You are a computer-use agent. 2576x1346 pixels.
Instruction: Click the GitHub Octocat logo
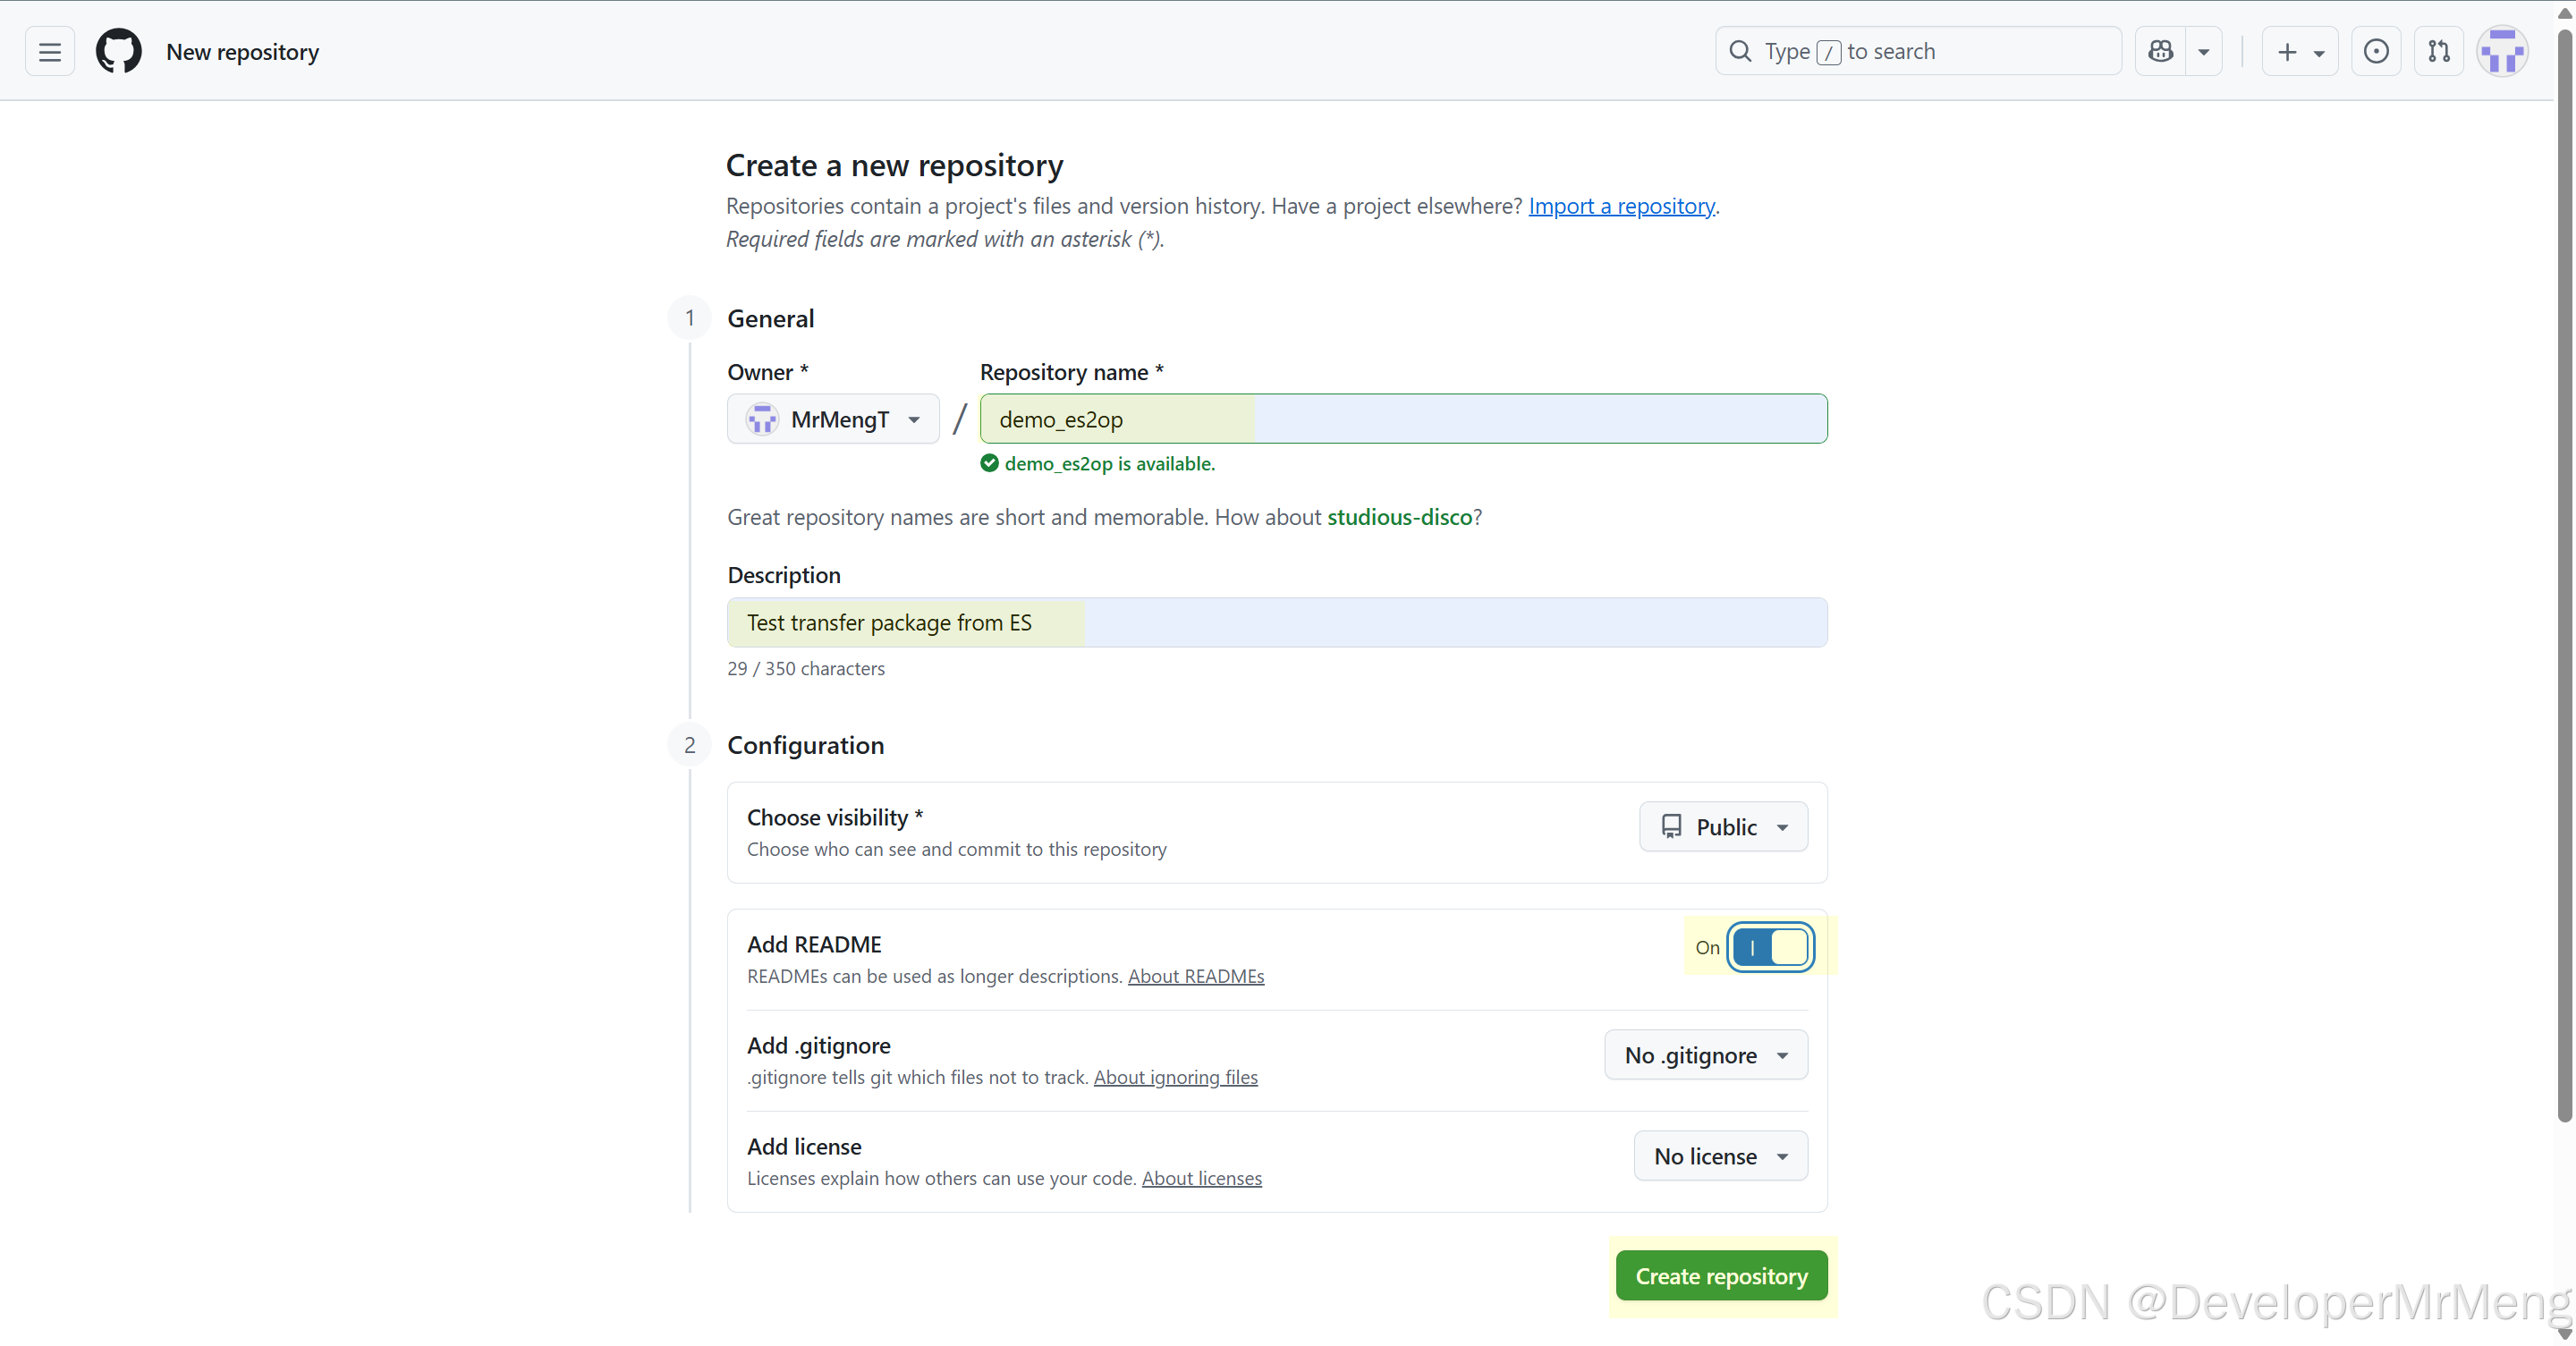tap(118, 52)
